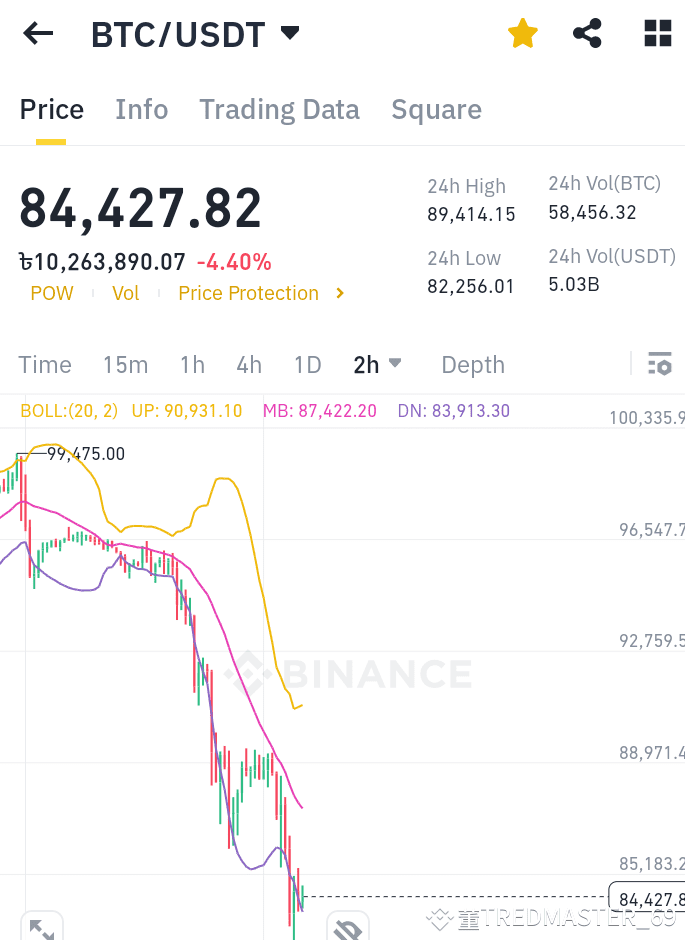Toggle the favorite star for BTC/USDT

pyautogui.click(x=522, y=33)
